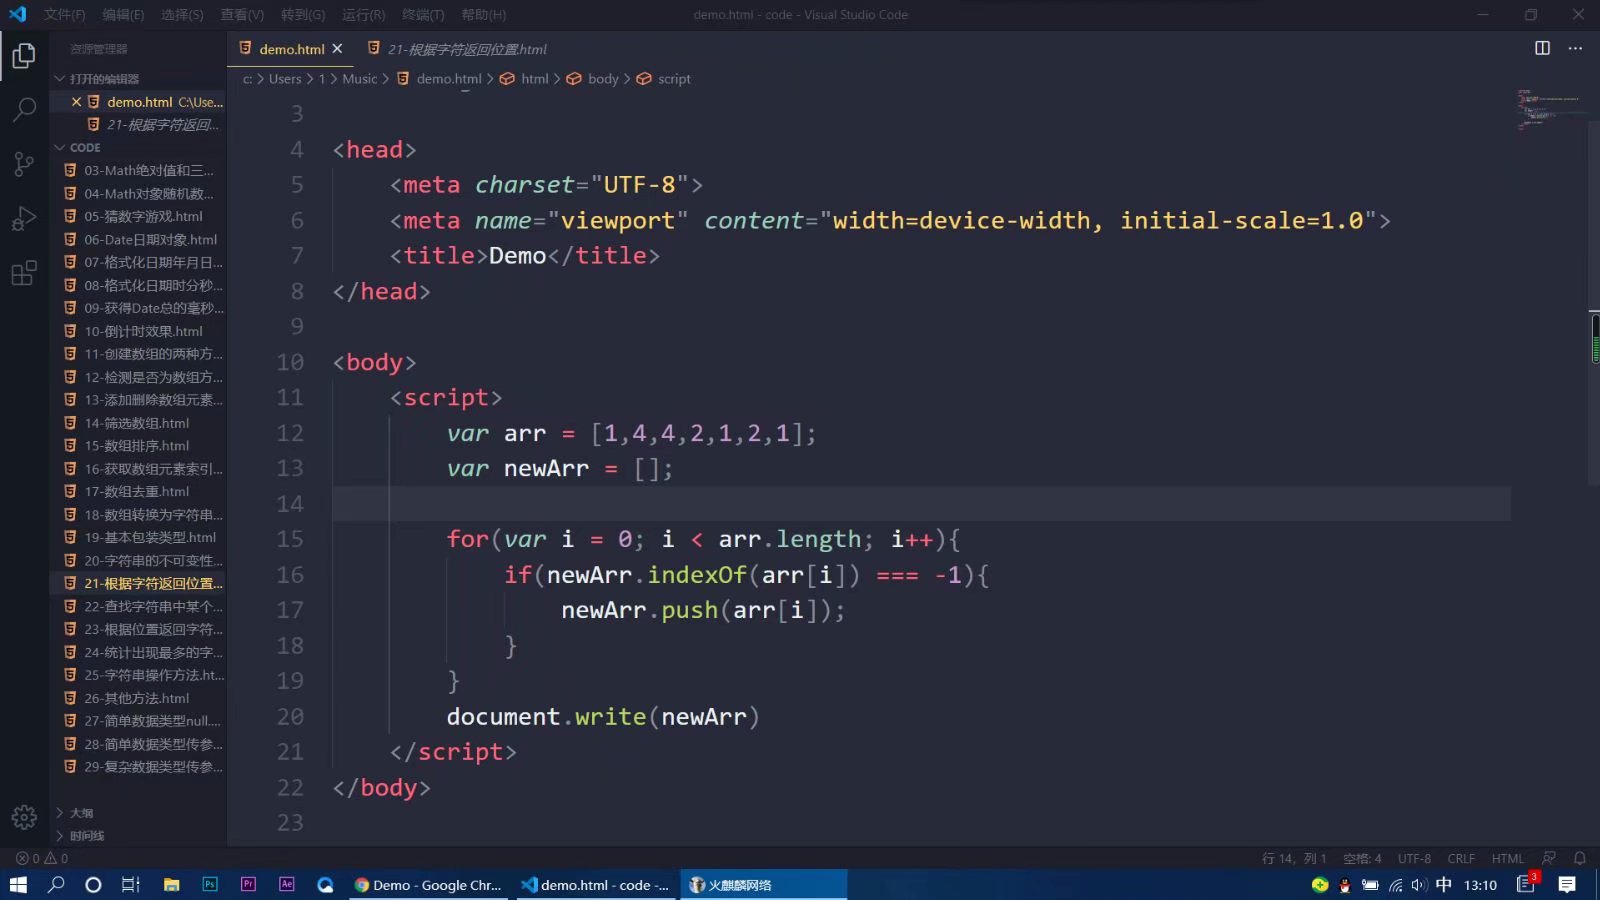Close demo.html in the open editors list
The image size is (1600, 900).
(x=76, y=102)
